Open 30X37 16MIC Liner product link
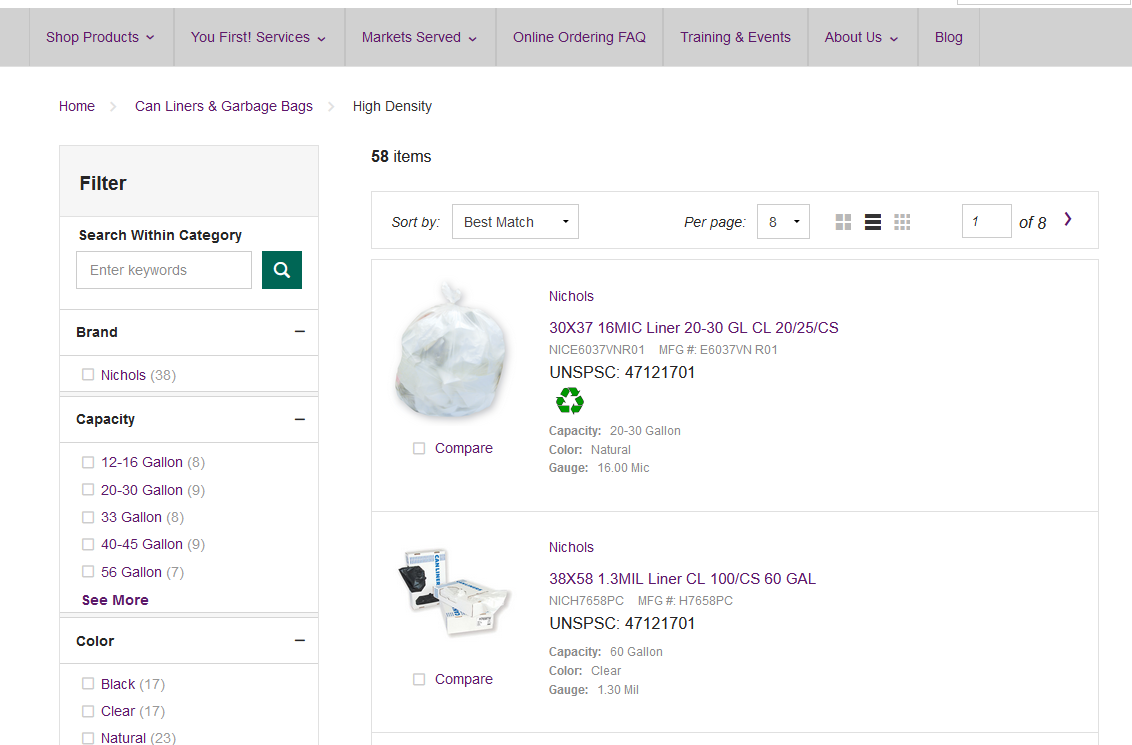 (x=694, y=328)
